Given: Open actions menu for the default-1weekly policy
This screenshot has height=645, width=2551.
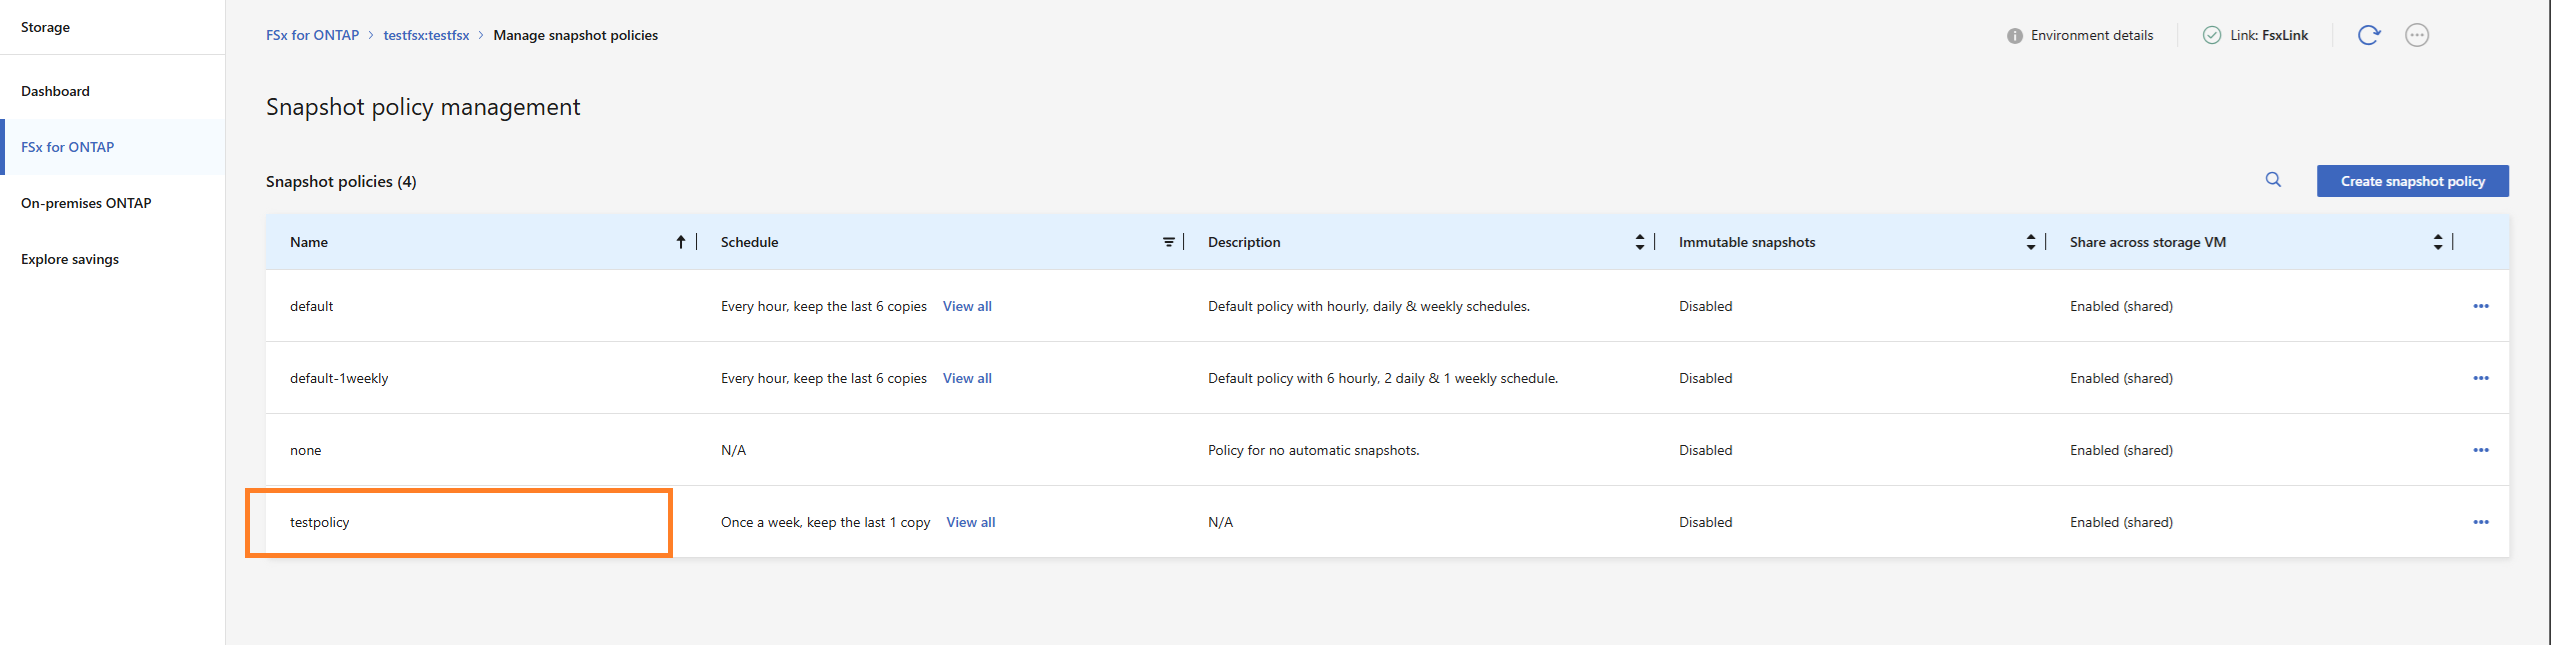Looking at the screenshot, I should tap(2480, 378).
